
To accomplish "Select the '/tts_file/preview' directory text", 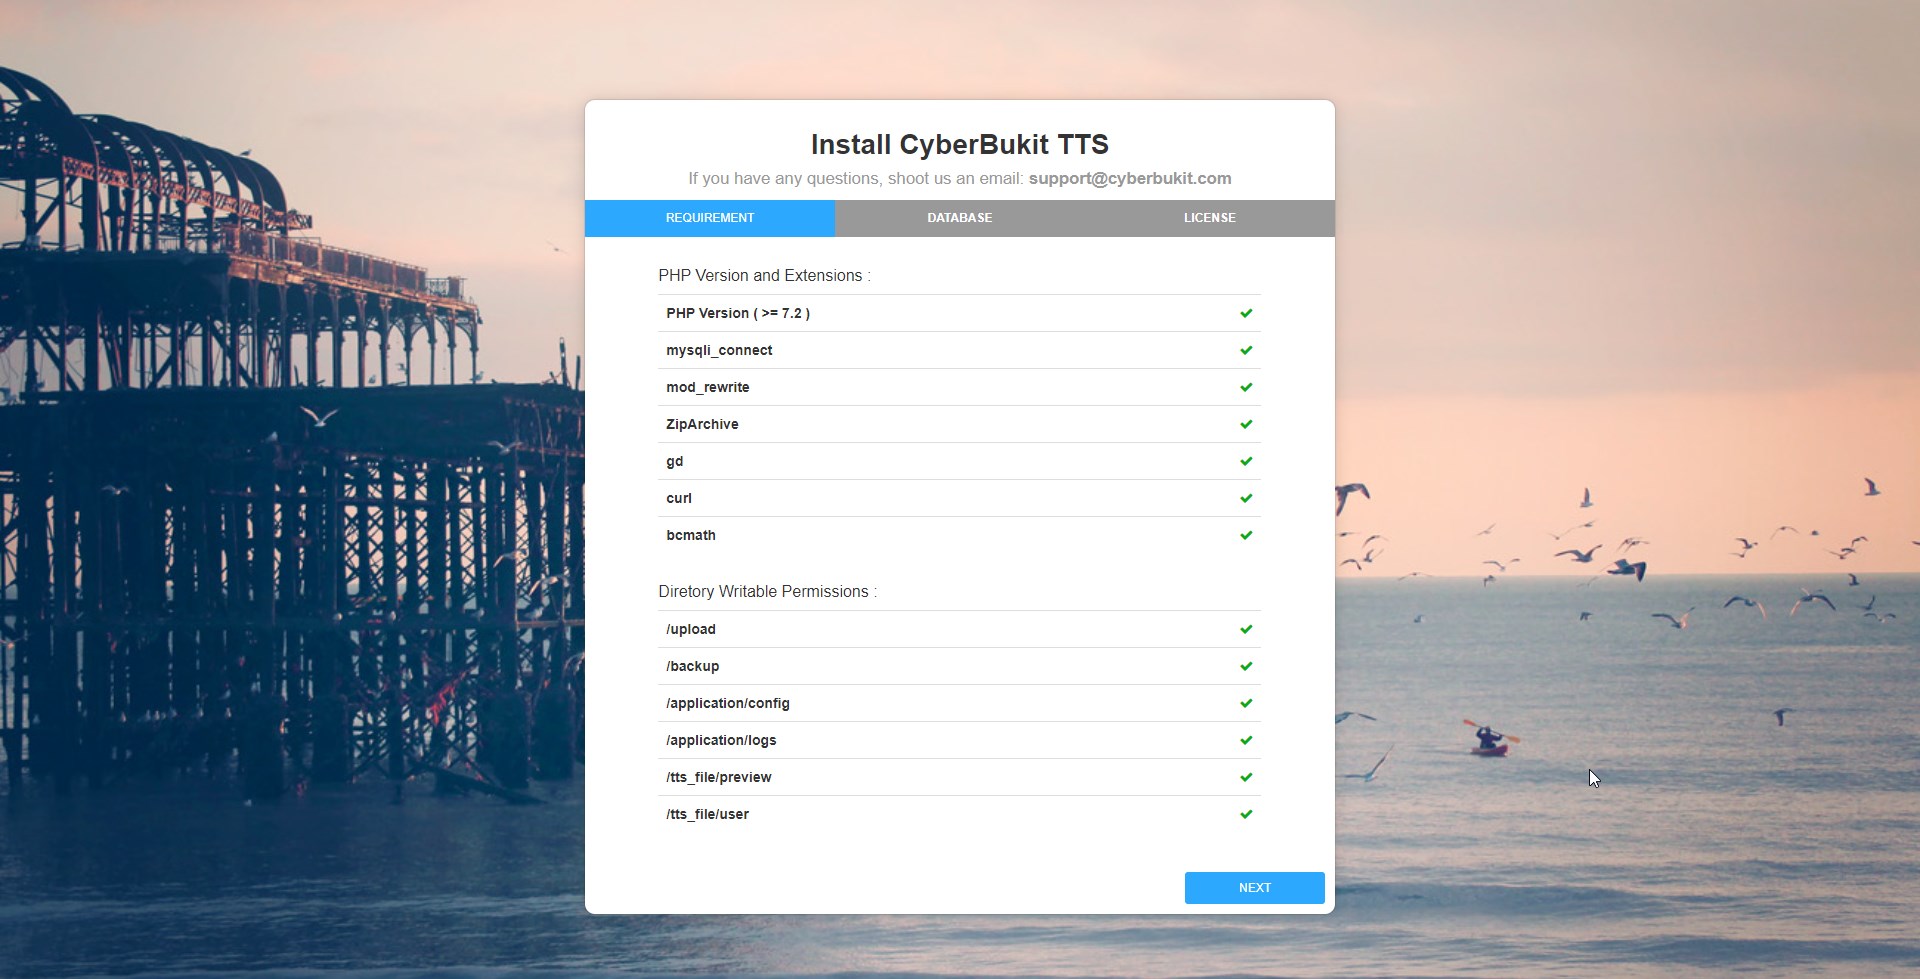I will pyautogui.click(x=719, y=777).
